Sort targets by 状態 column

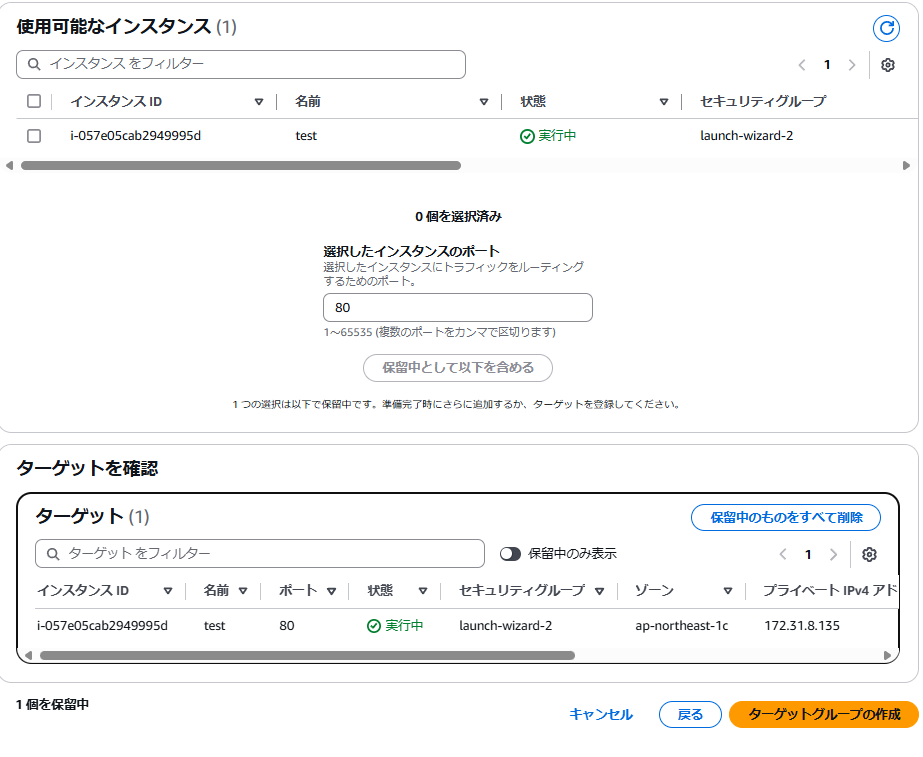423,591
